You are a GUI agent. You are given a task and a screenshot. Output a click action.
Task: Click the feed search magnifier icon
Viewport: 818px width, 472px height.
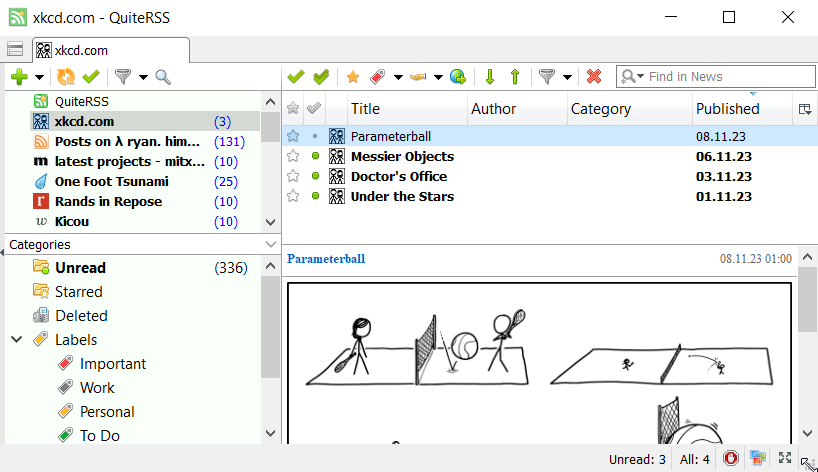point(163,77)
